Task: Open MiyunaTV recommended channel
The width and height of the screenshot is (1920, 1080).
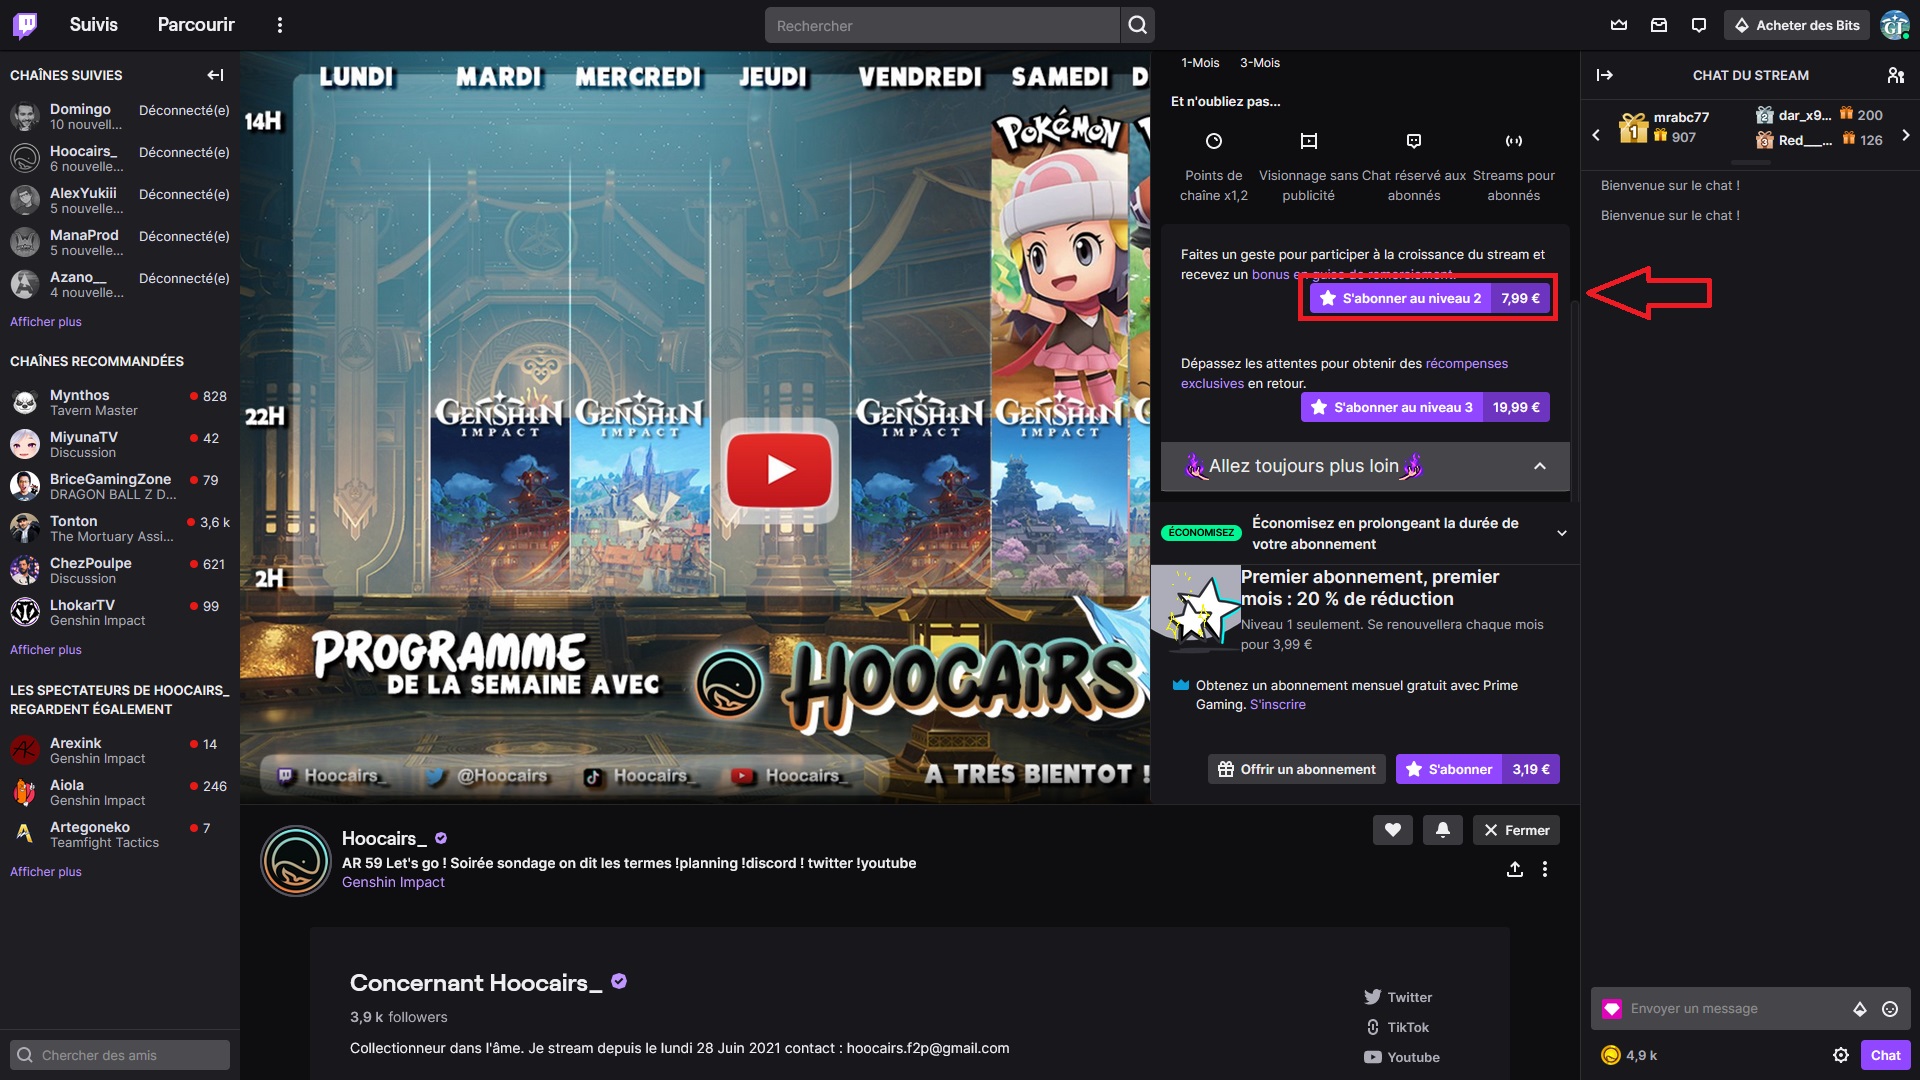Action: [x=120, y=445]
